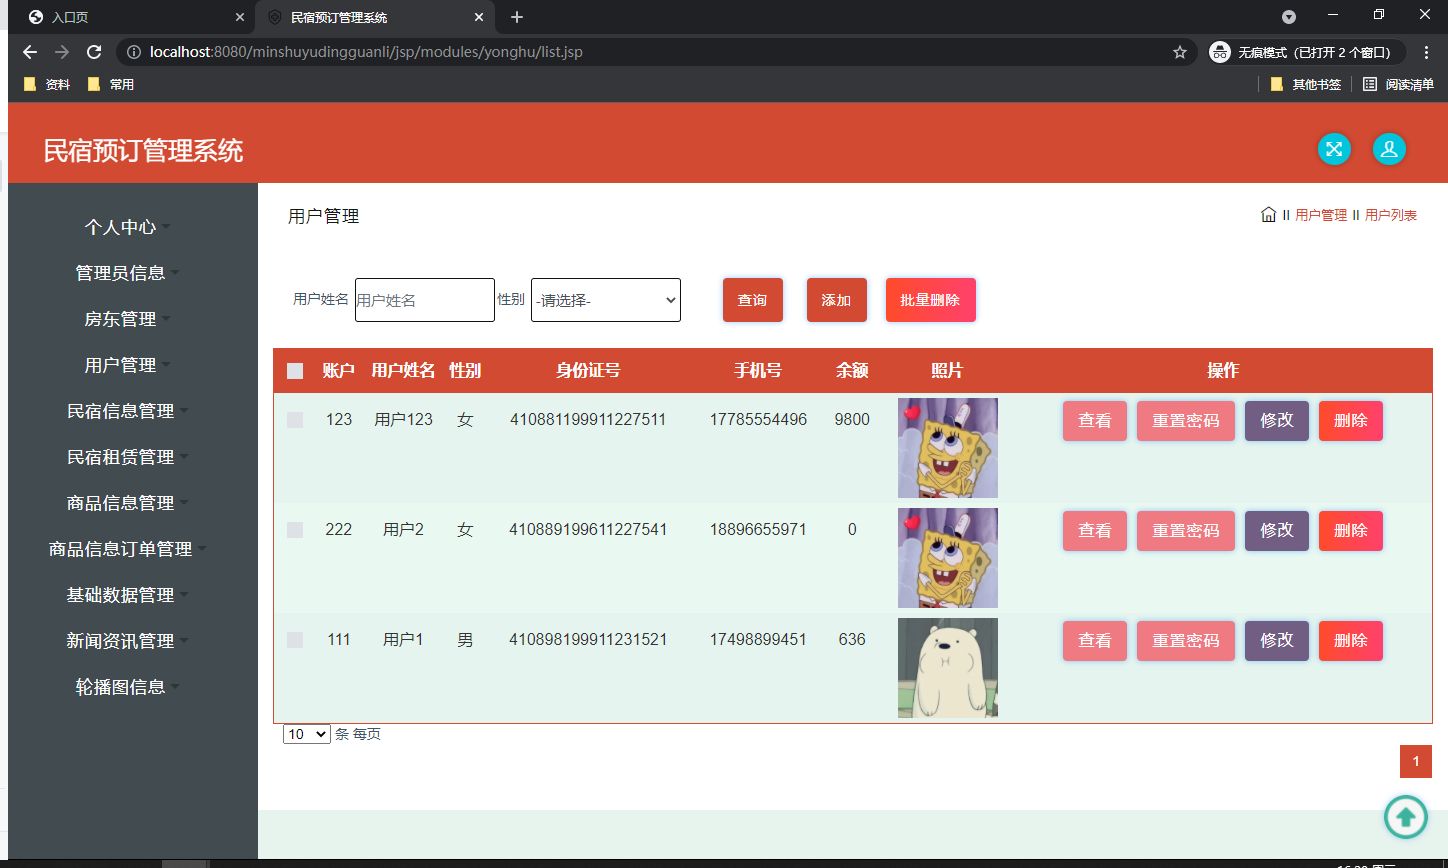The height and width of the screenshot is (868, 1448).
Task: Close the 入口页 tab
Action: click(x=239, y=17)
